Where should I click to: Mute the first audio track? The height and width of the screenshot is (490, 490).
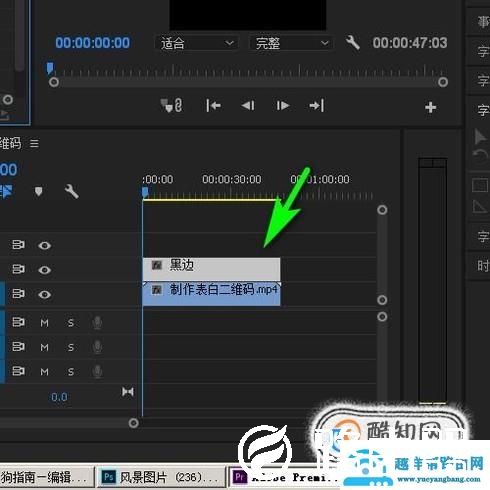pos(44,323)
